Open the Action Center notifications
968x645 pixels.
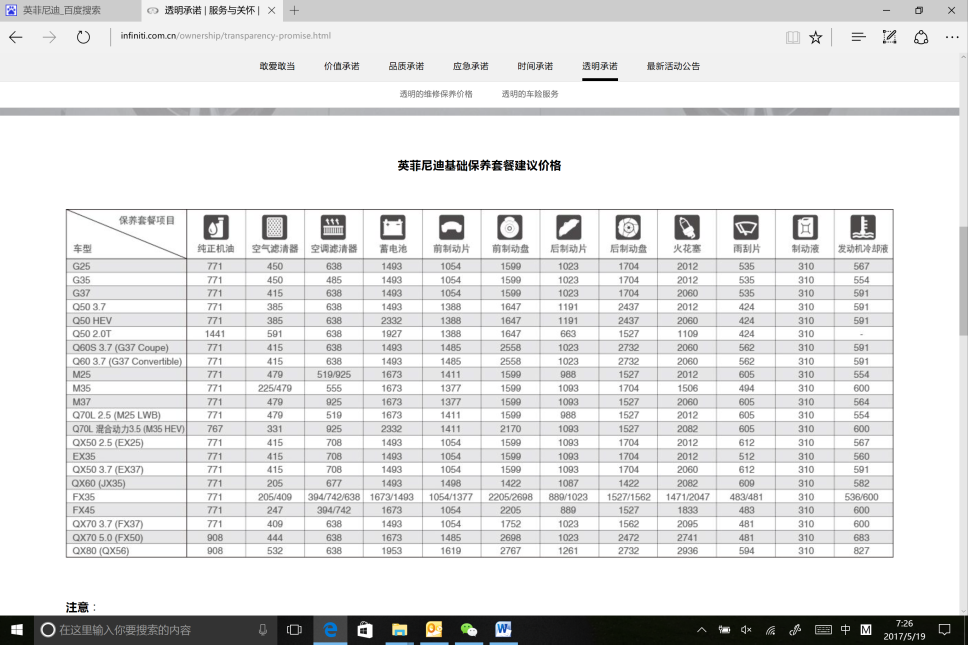945,630
